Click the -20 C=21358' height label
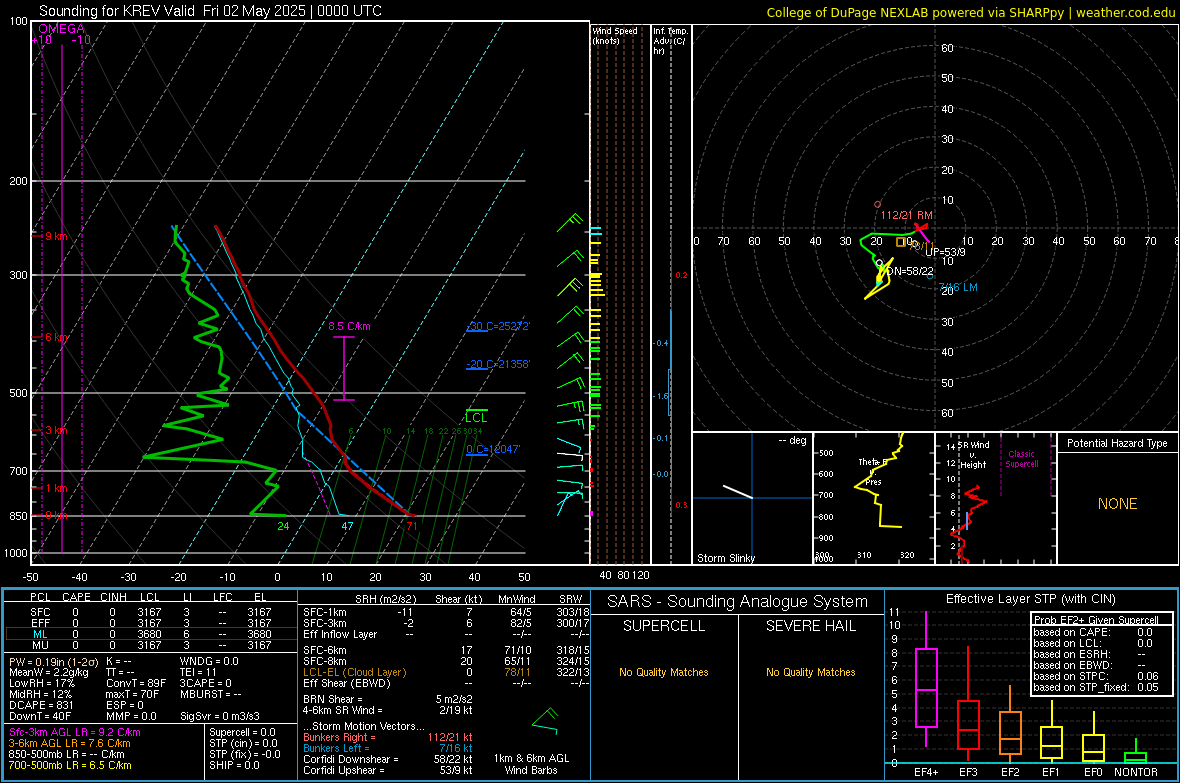This screenshot has width=1180, height=783. (498, 364)
